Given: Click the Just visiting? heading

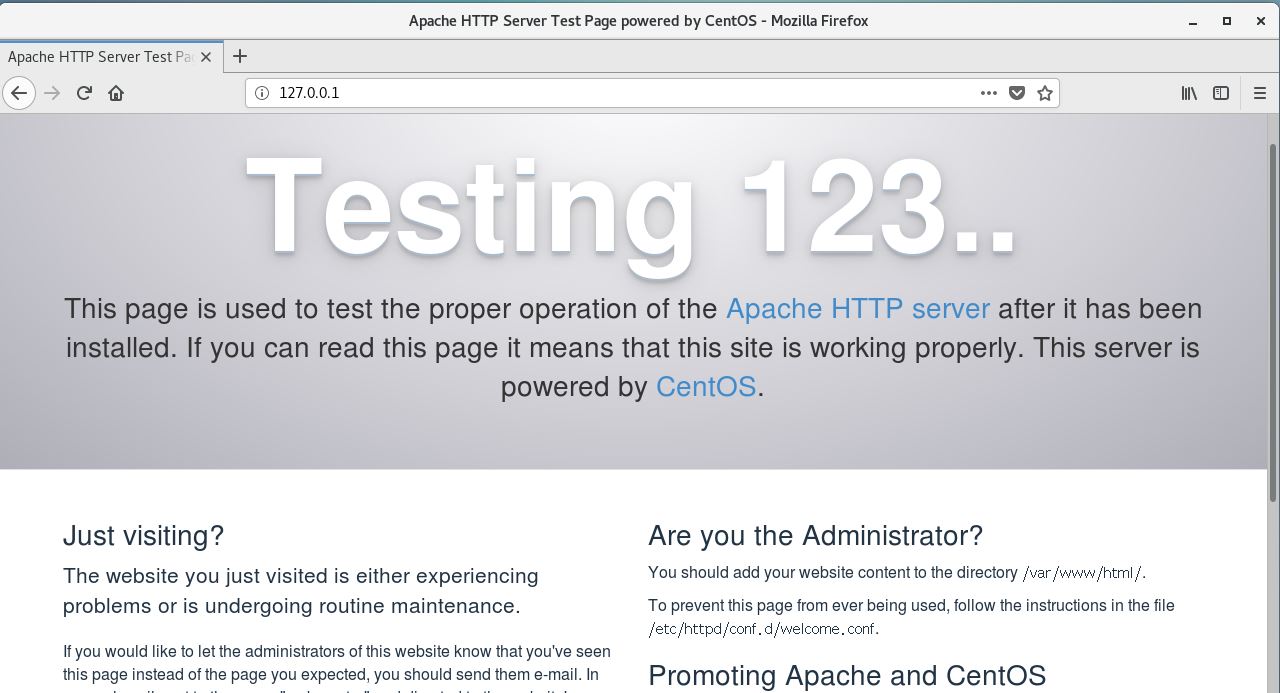Looking at the screenshot, I should [143, 536].
